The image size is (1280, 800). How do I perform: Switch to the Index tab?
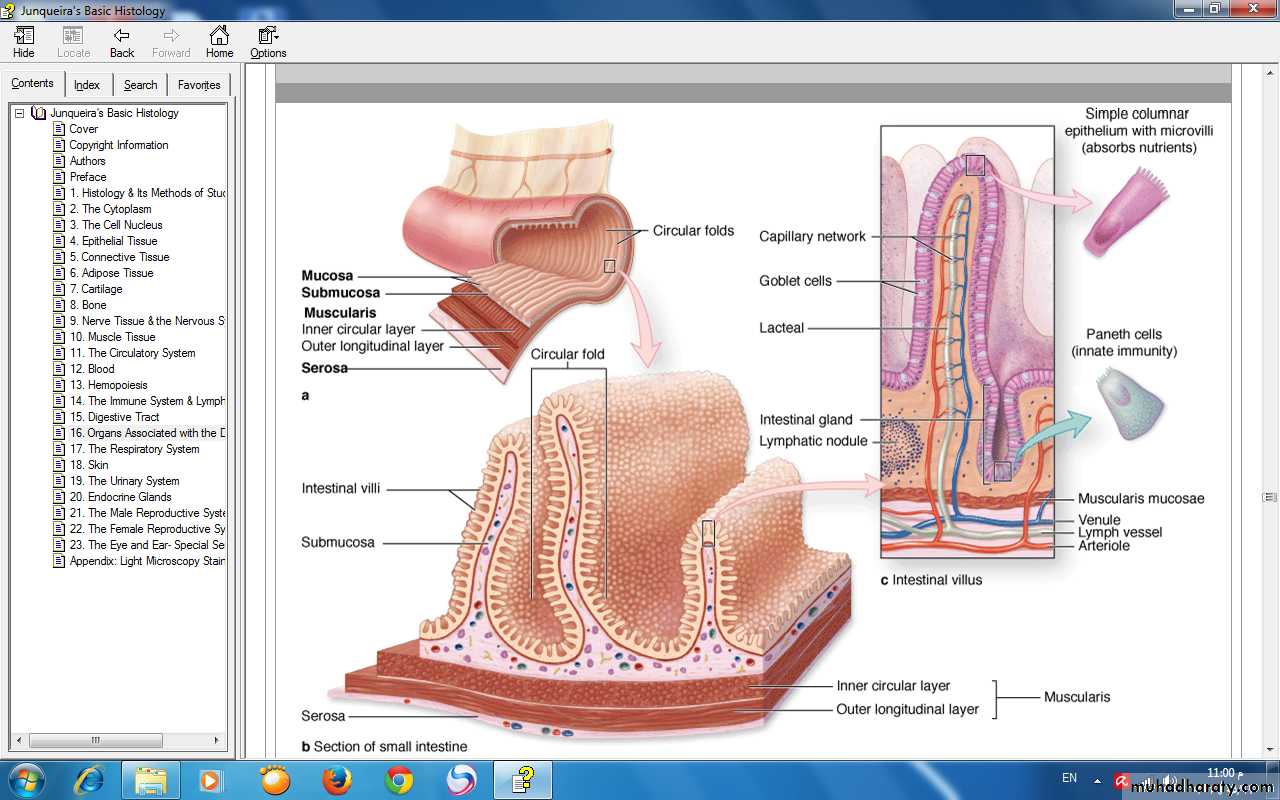87,85
